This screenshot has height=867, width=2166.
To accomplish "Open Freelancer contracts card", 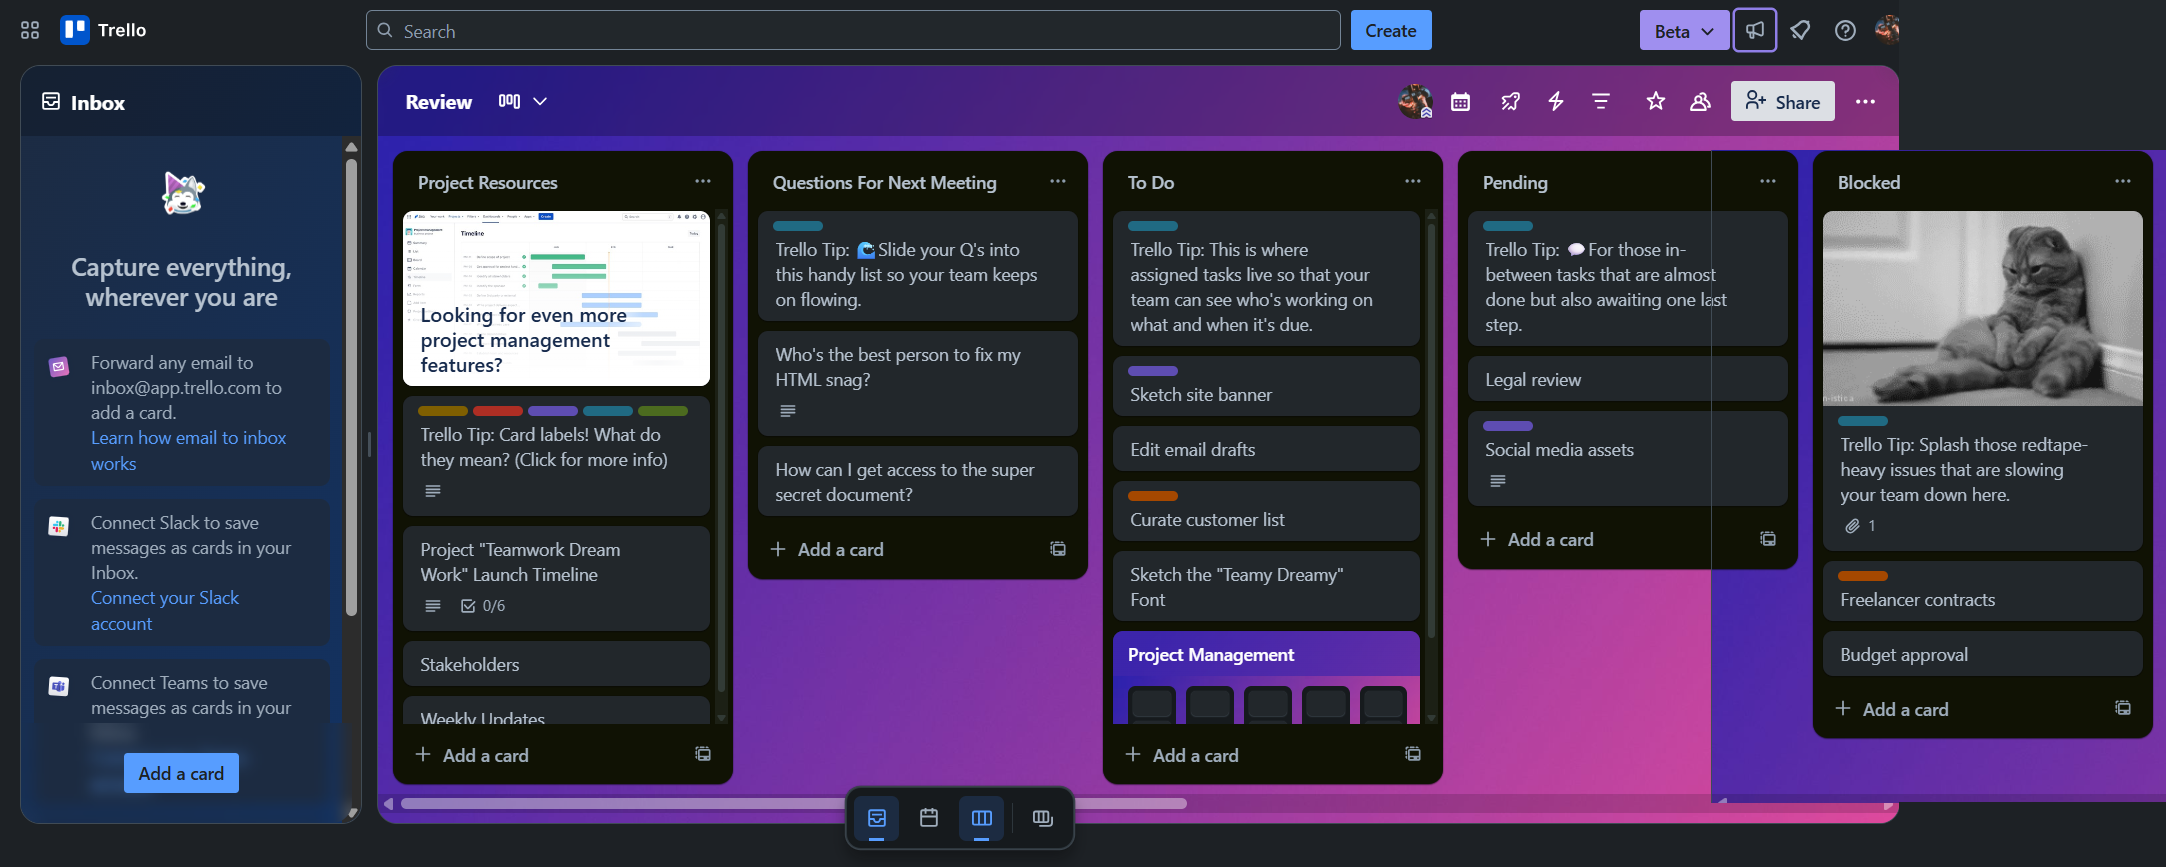I will click(1982, 591).
